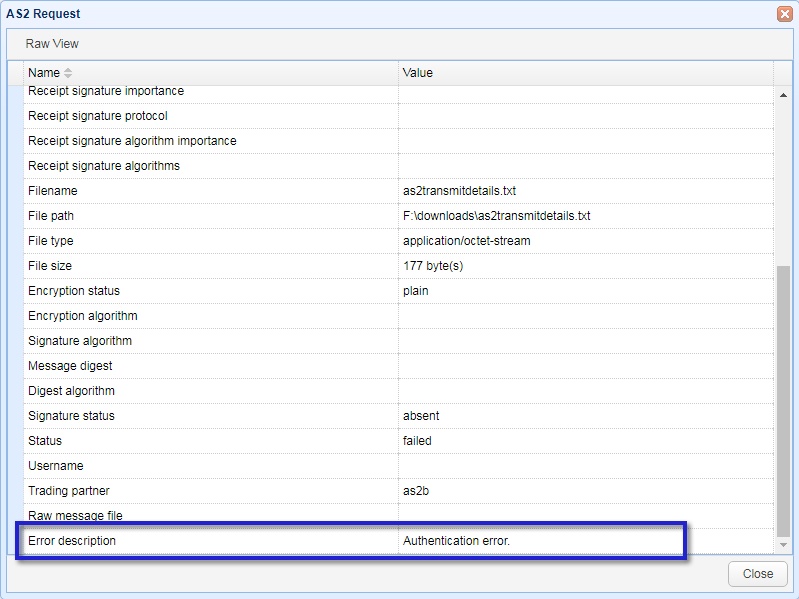Viewport: 799px width, 599px height.
Task: Click scrollbar up arrow
Action: pos(783,95)
